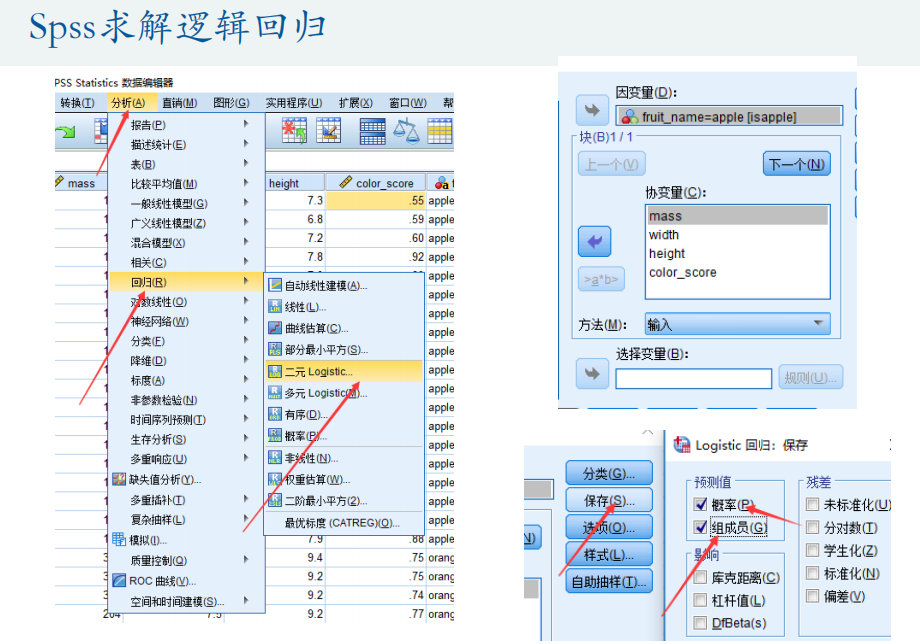
Task: Click the 有序(D) regression icon
Action: (275, 414)
